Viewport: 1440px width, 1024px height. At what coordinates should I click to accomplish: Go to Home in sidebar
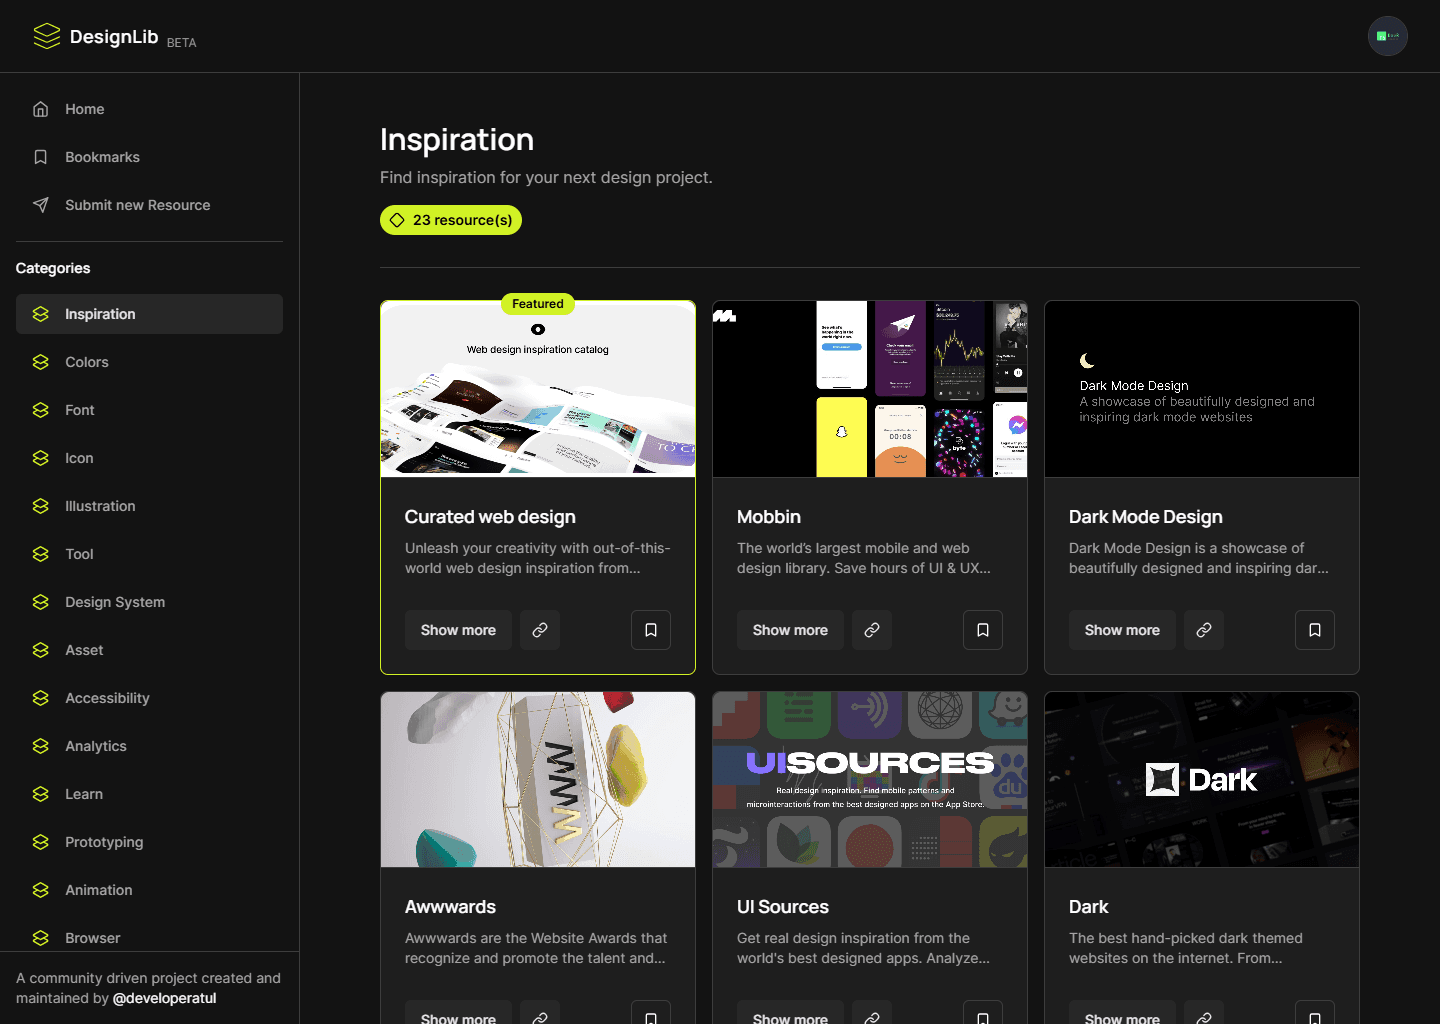[x=149, y=109]
